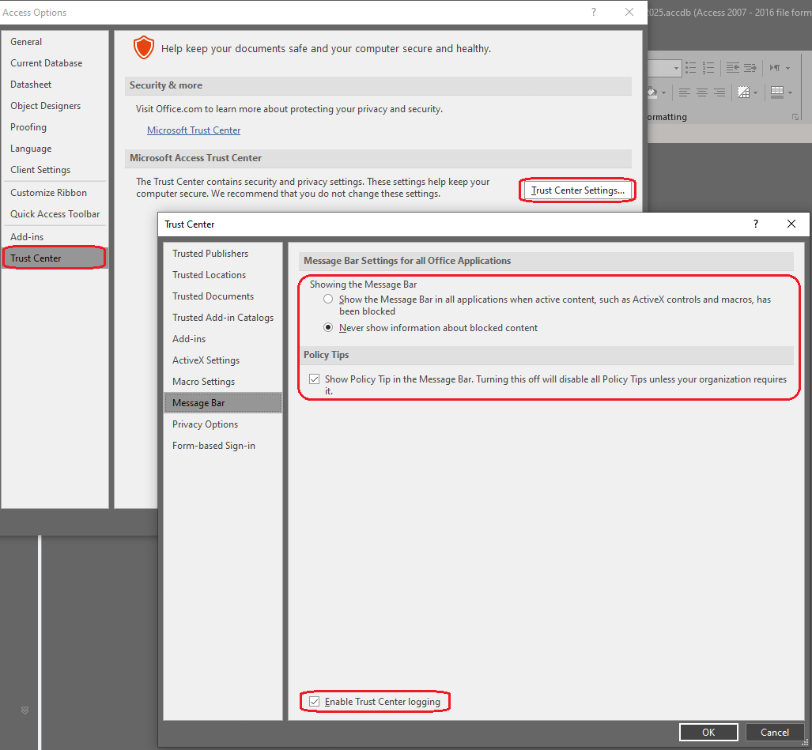Click the decrease indent icon in the ribbon
Image resolution: width=812 pixels, height=750 pixels.
[732, 68]
